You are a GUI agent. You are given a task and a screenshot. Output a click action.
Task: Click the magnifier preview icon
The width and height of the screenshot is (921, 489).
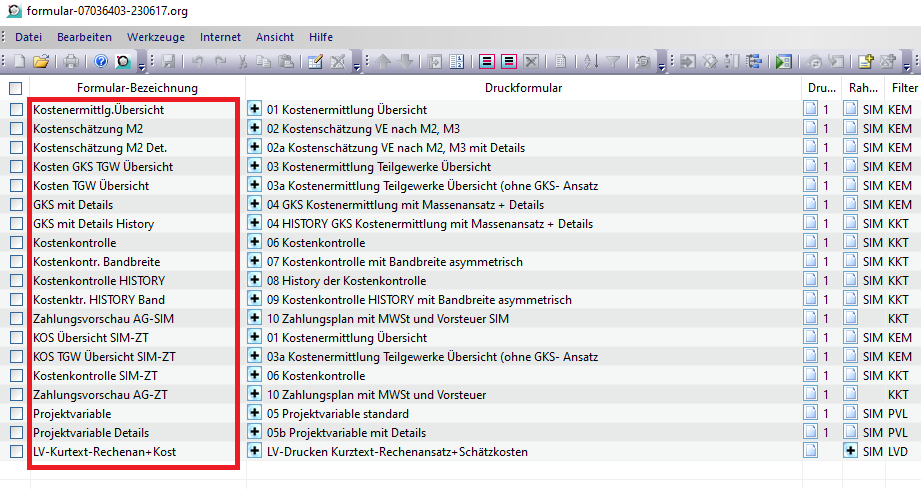coord(123,62)
